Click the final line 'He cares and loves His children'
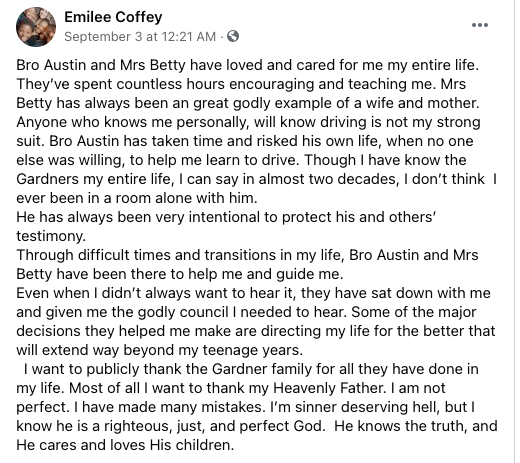520x463 pixels. pyautogui.click(x=125, y=445)
